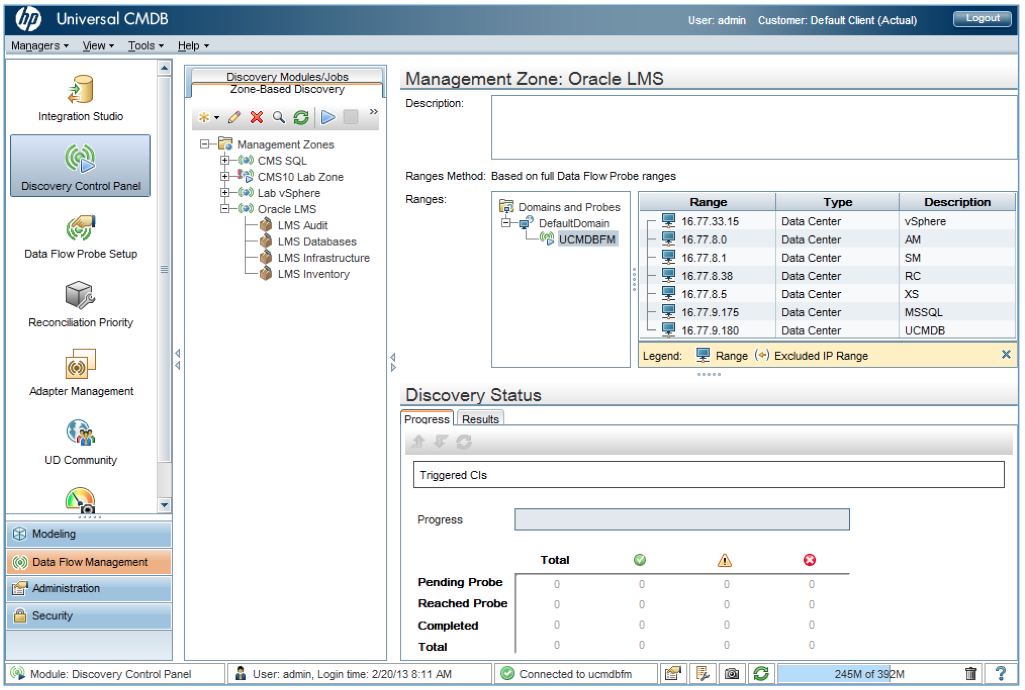1025x690 pixels.
Task: Show more toolbar buttons chevron
Action: click(373, 112)
